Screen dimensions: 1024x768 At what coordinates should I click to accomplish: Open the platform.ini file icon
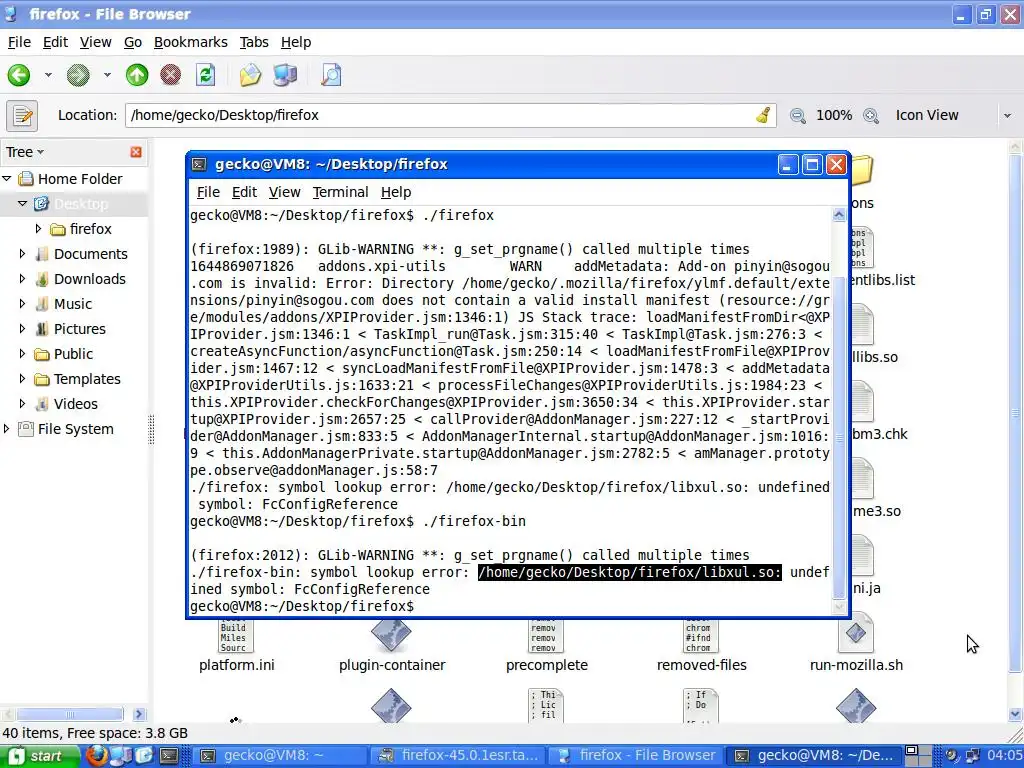(235, 635)
